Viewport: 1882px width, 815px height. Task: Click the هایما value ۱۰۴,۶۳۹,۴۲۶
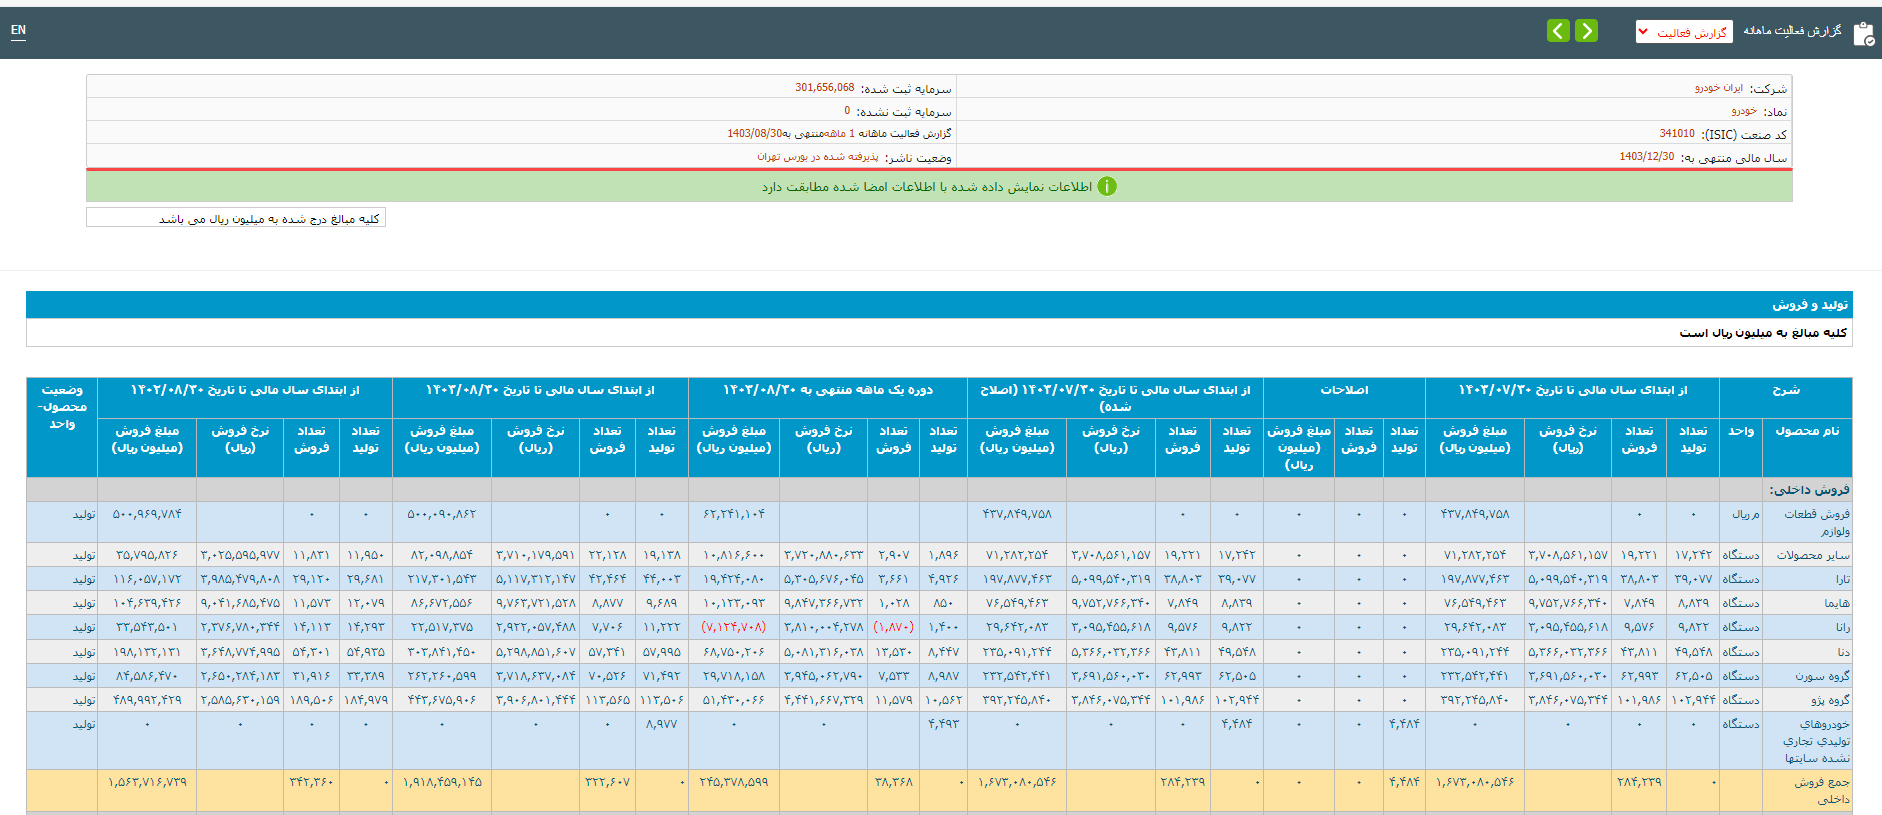point(147,603)
